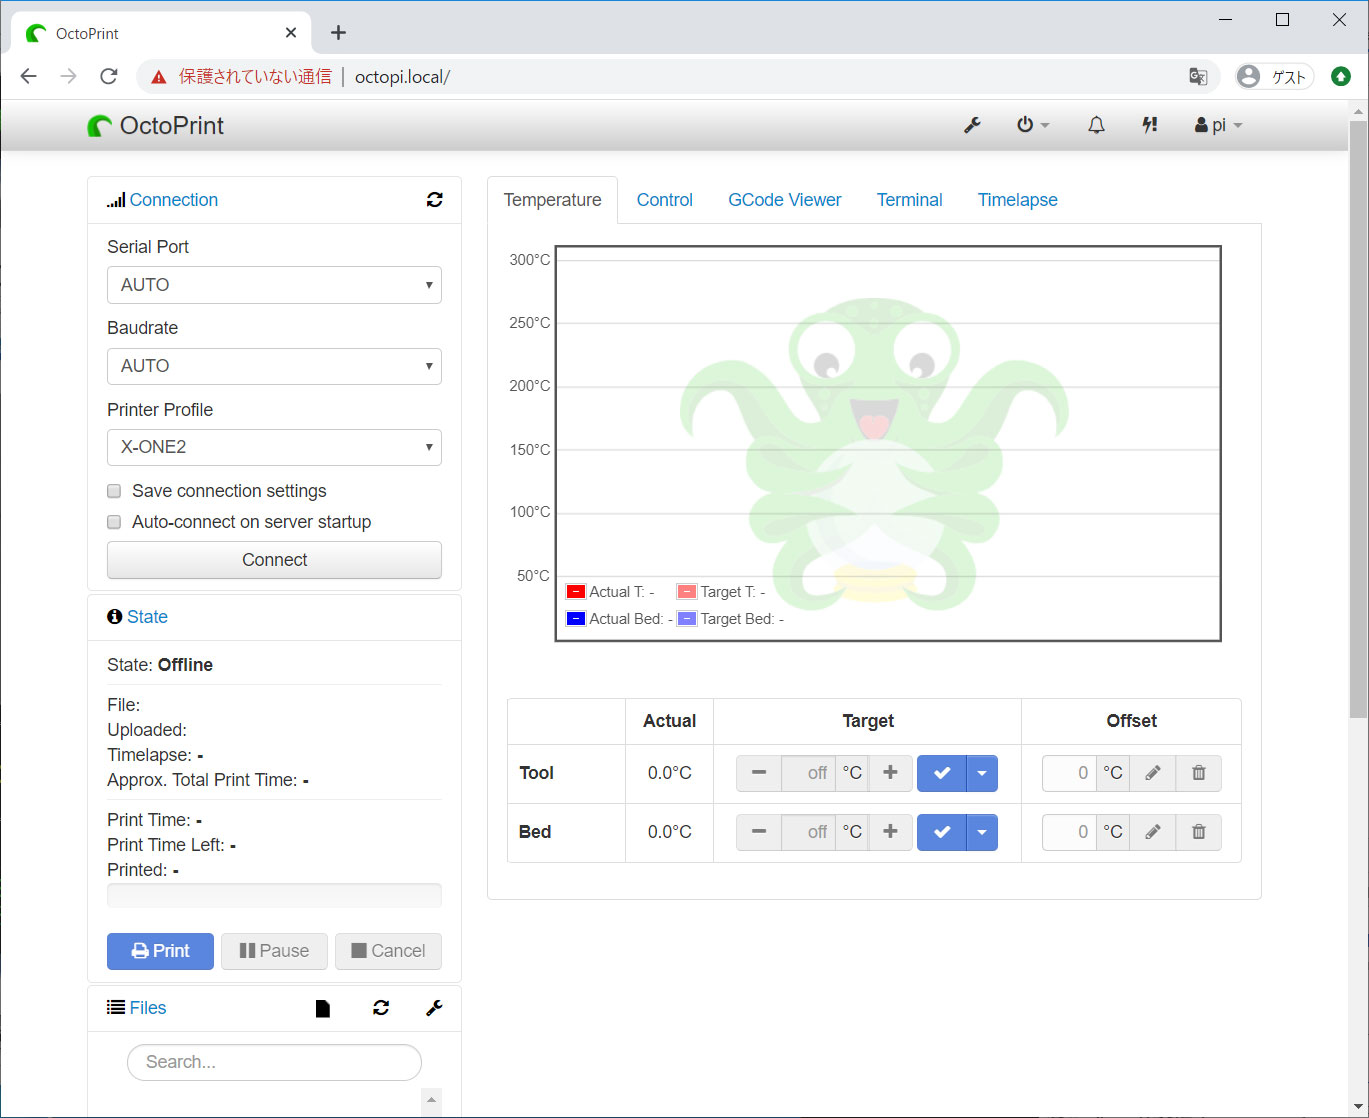Viewport: 1369px width, 1118px height.
Task: Clear Tool offset with trash icon
Action: click(x=1199, y=773)
